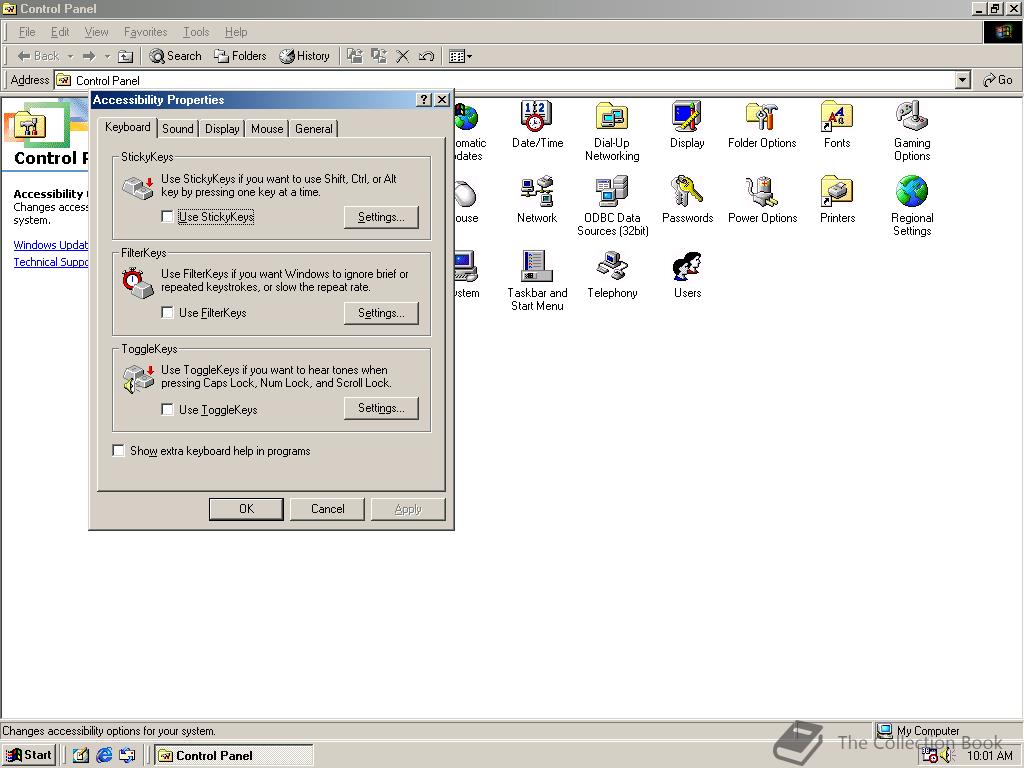
Task: Click Cancel in Accessibility Properties
Action: point(327,509)
